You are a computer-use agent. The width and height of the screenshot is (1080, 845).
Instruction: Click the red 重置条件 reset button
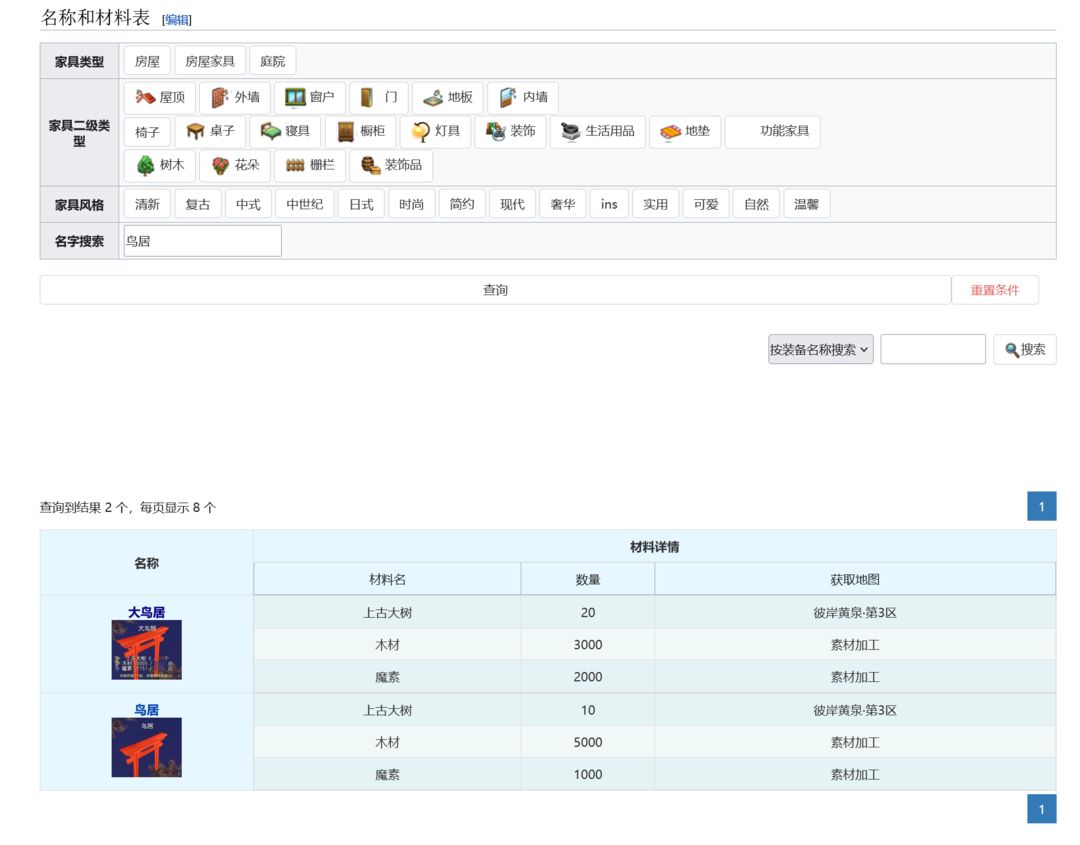coord(995,290)
